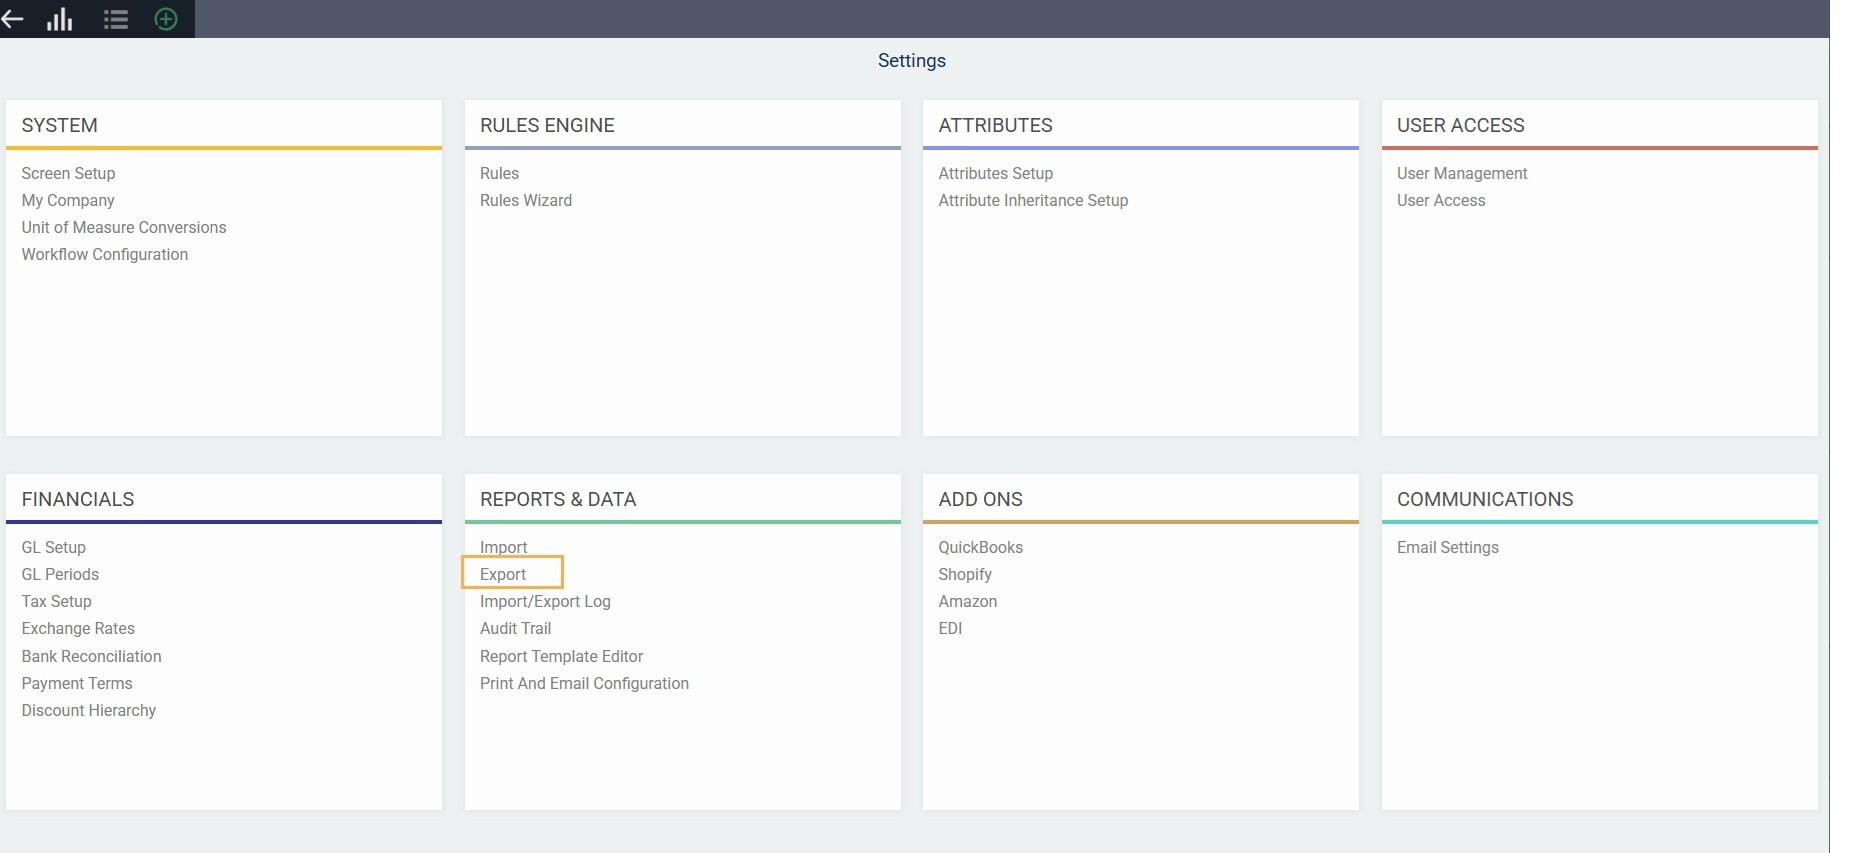Go to User Management
The height and width of the screenshot is (853, 1849).
1461,173
